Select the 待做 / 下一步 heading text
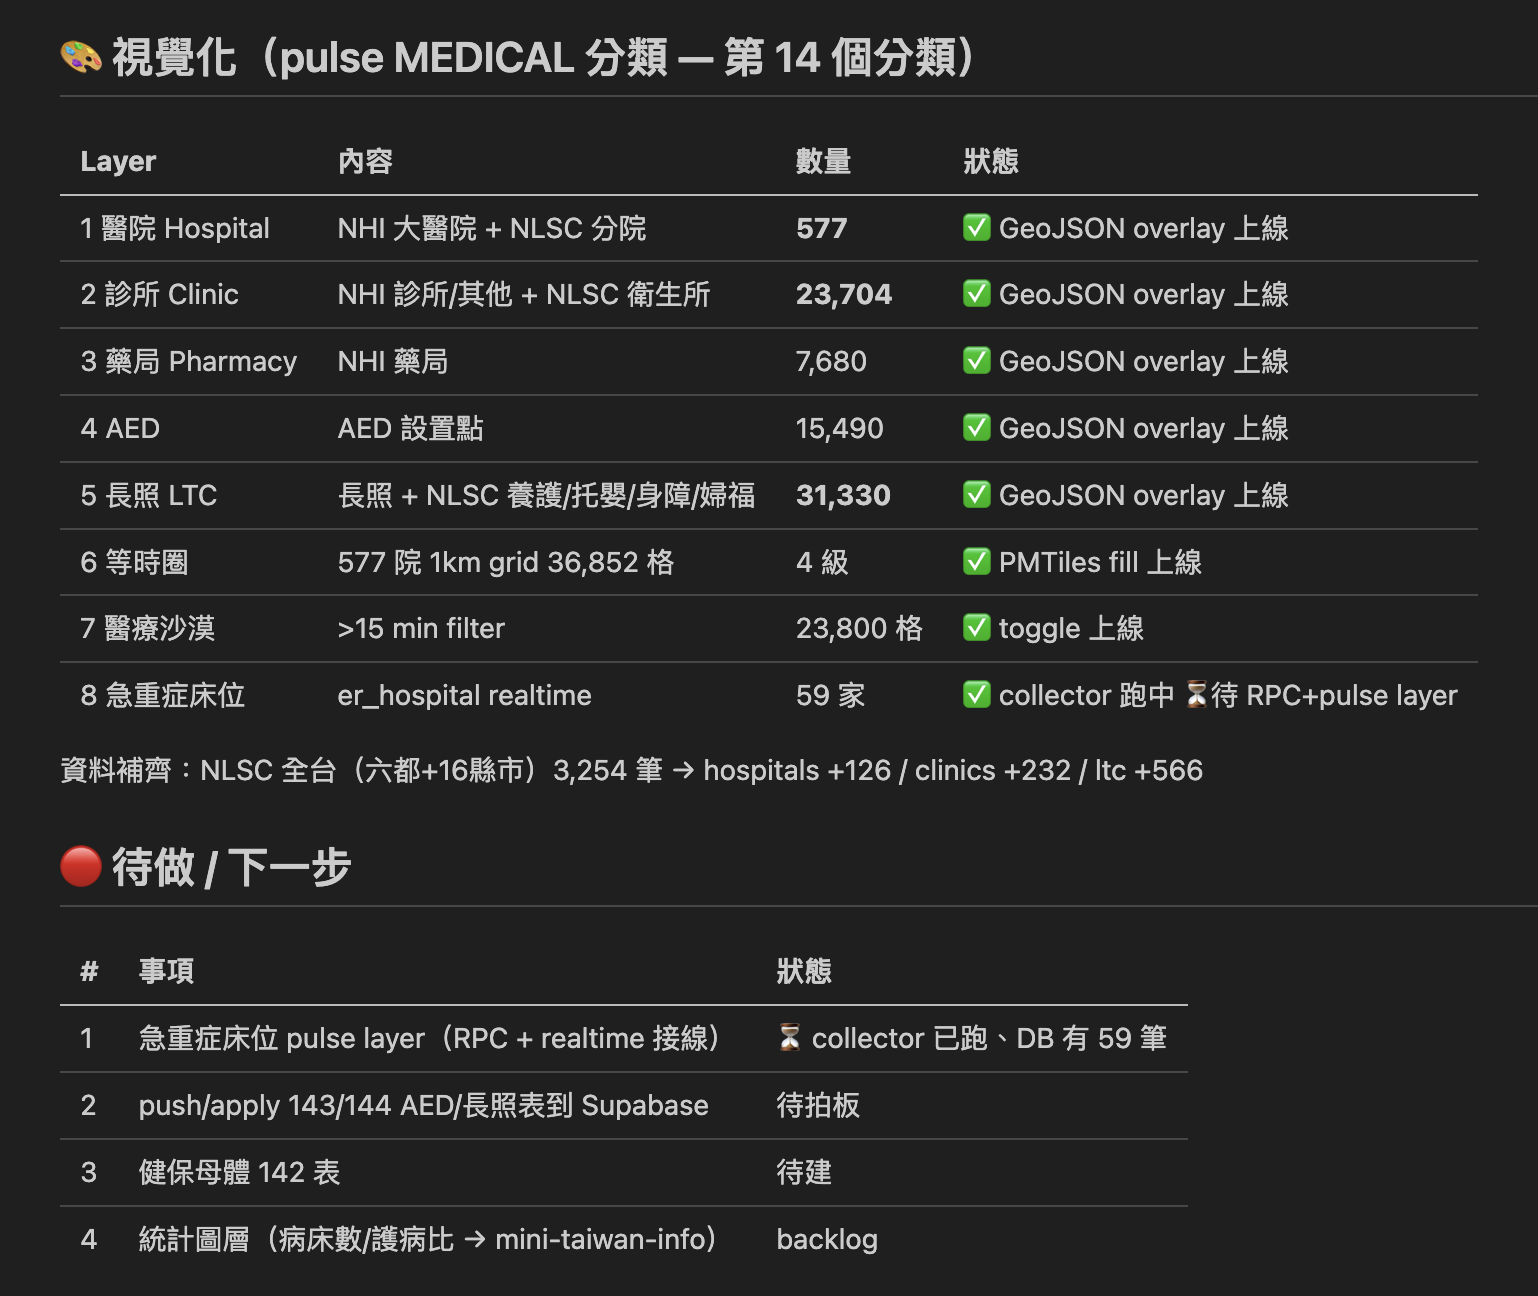Image resolution: width=1538 pixels, height=1296 pixels. [x=231, y=867]
